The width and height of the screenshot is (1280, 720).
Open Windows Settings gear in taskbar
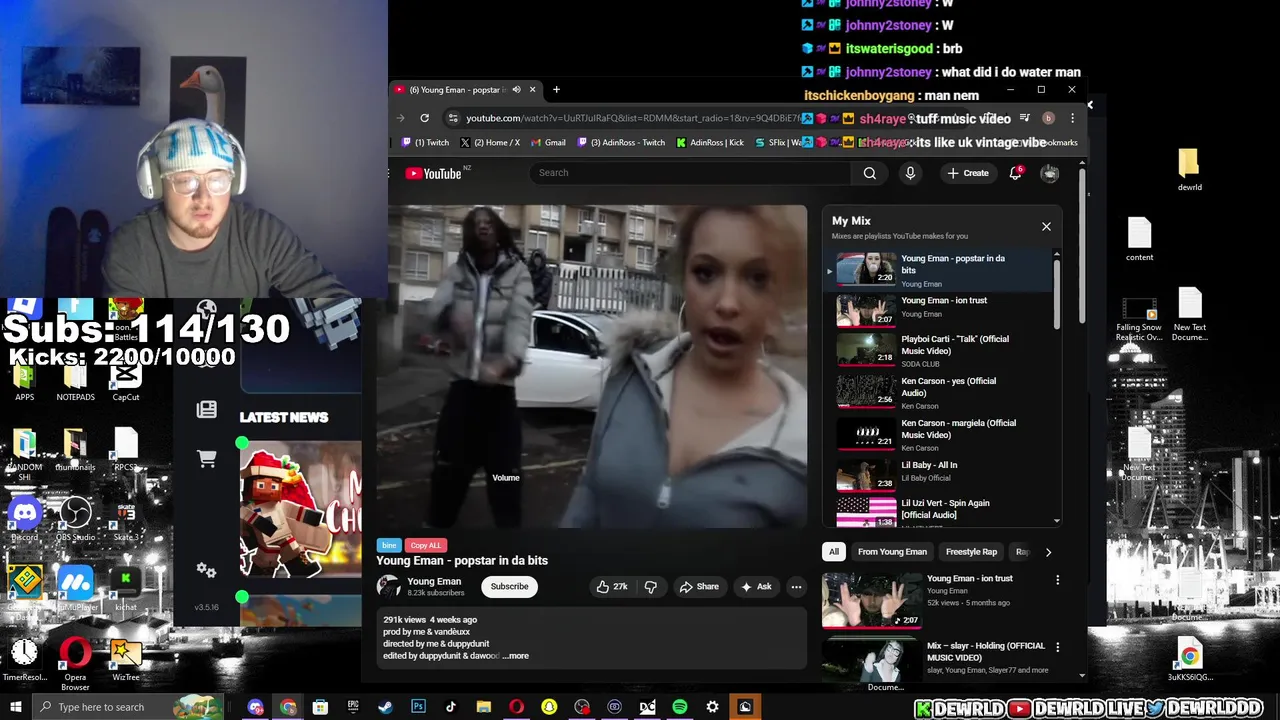click(712, 707)
